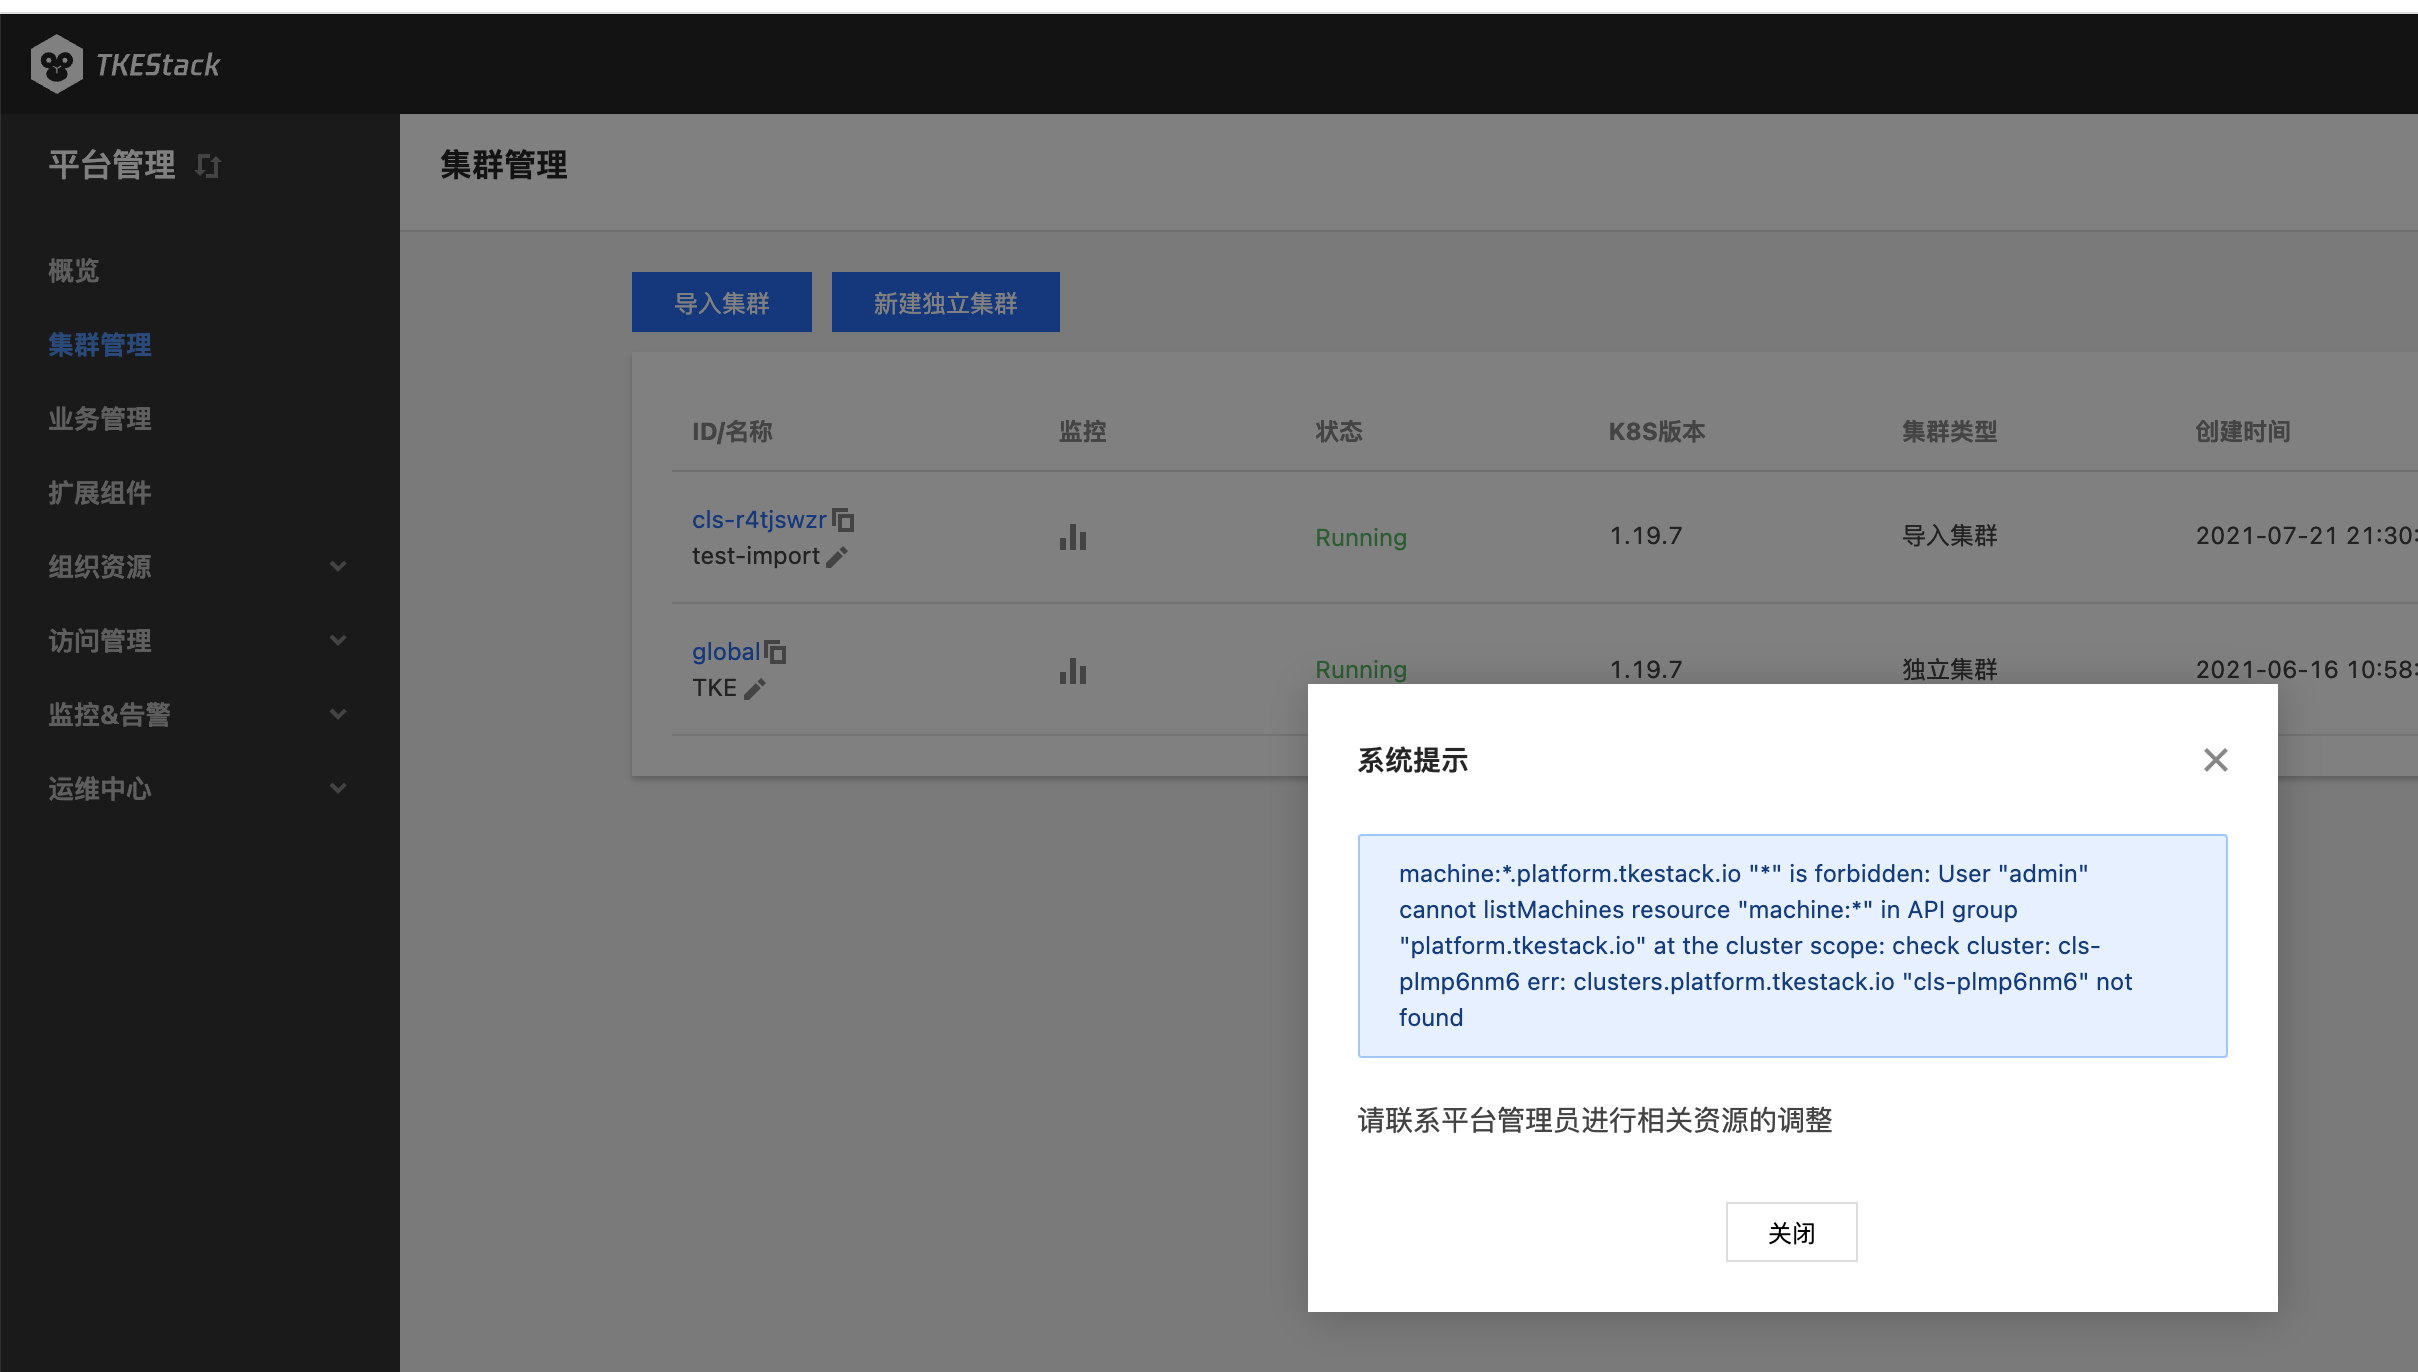This screenshot has height=1372, width=2418.
Task: Open monitoring chart for global cluster
Action: click(x=1072, y=670)
